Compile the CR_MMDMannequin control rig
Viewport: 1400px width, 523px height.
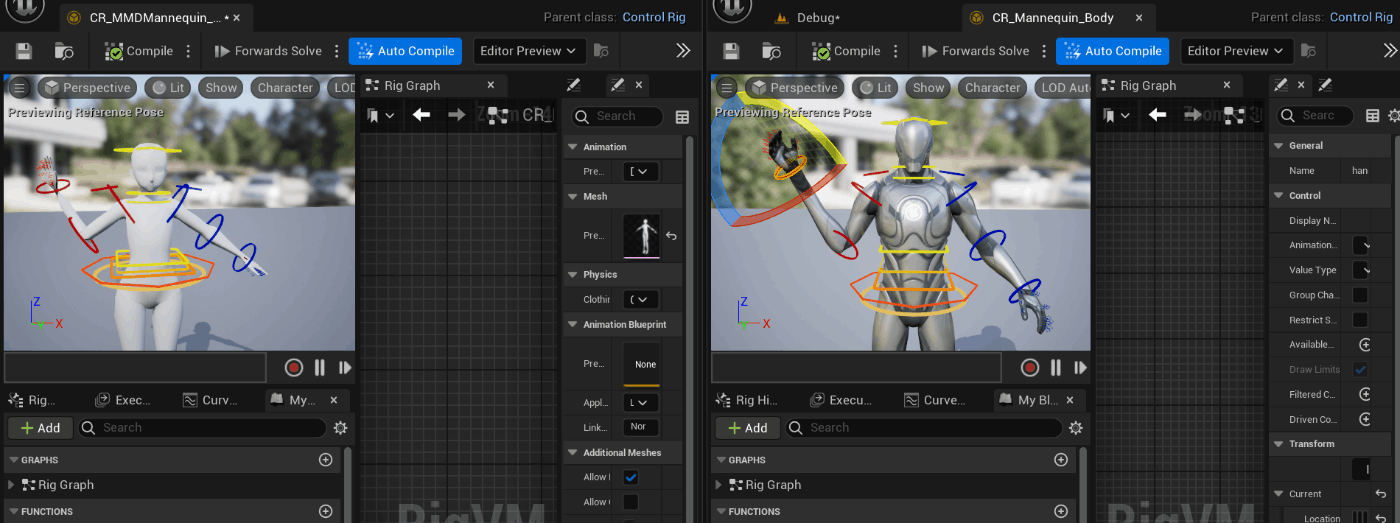click(139, 51)
